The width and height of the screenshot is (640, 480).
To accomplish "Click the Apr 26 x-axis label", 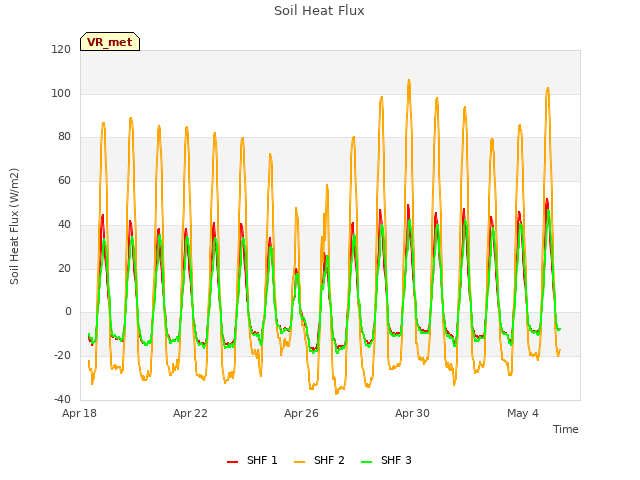I will tap(301, 413).
